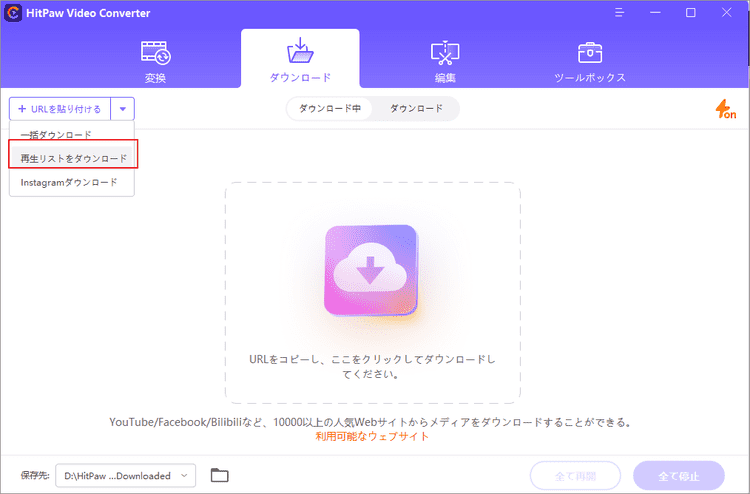Open the save folder icon
This screenshot has height=494, width=750.
pos(220,475)
